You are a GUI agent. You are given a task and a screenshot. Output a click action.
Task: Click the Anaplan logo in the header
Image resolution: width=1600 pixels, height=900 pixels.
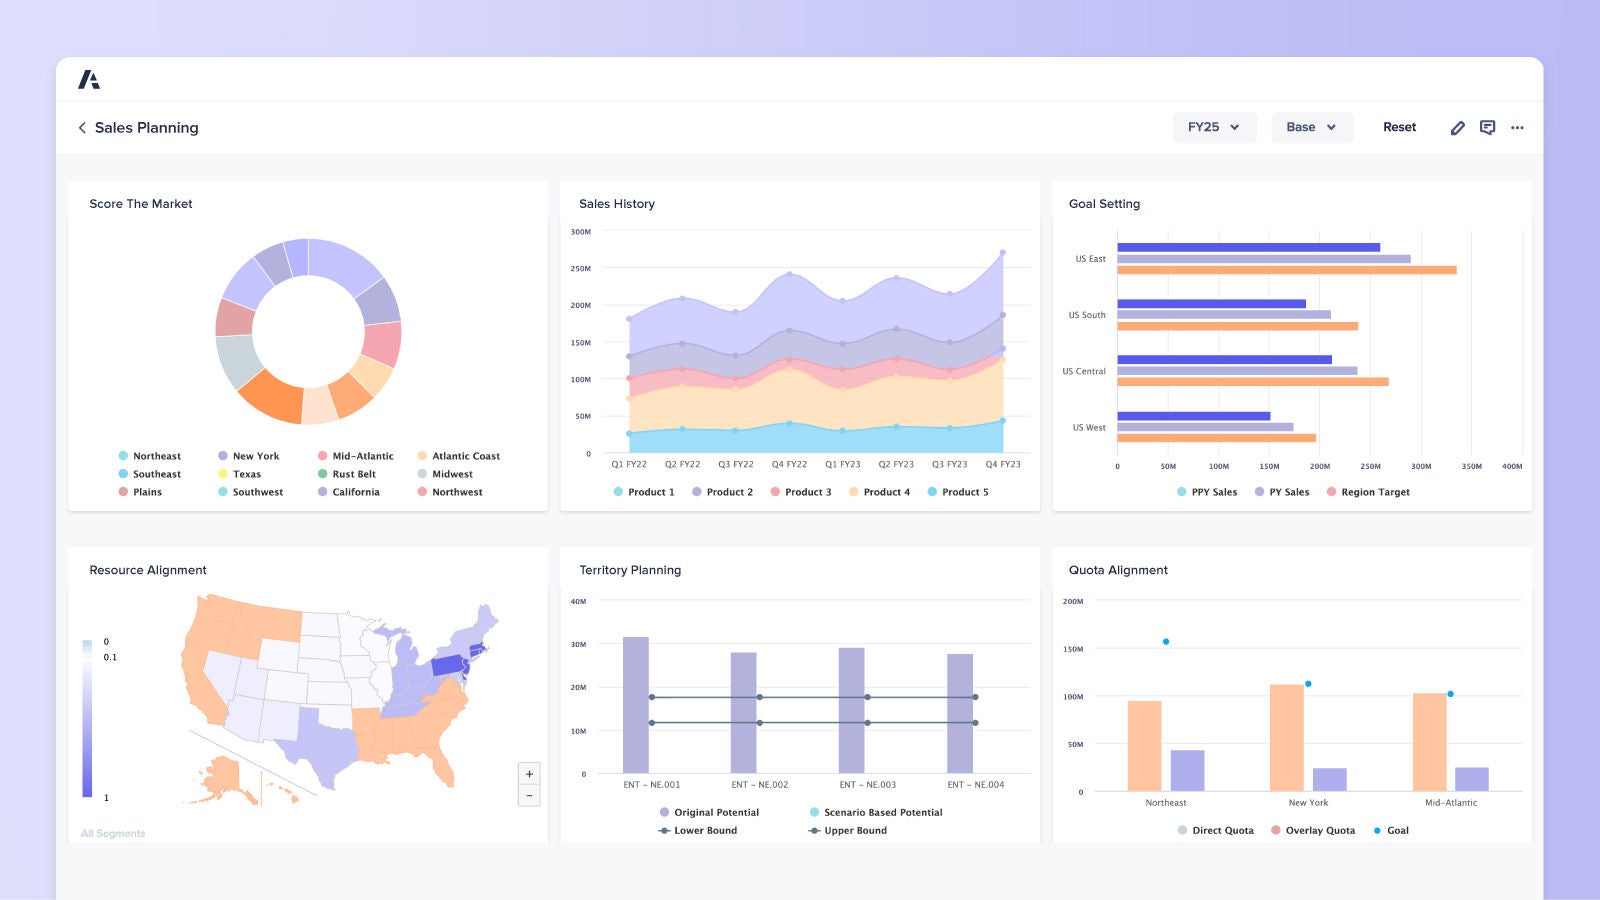90,78
